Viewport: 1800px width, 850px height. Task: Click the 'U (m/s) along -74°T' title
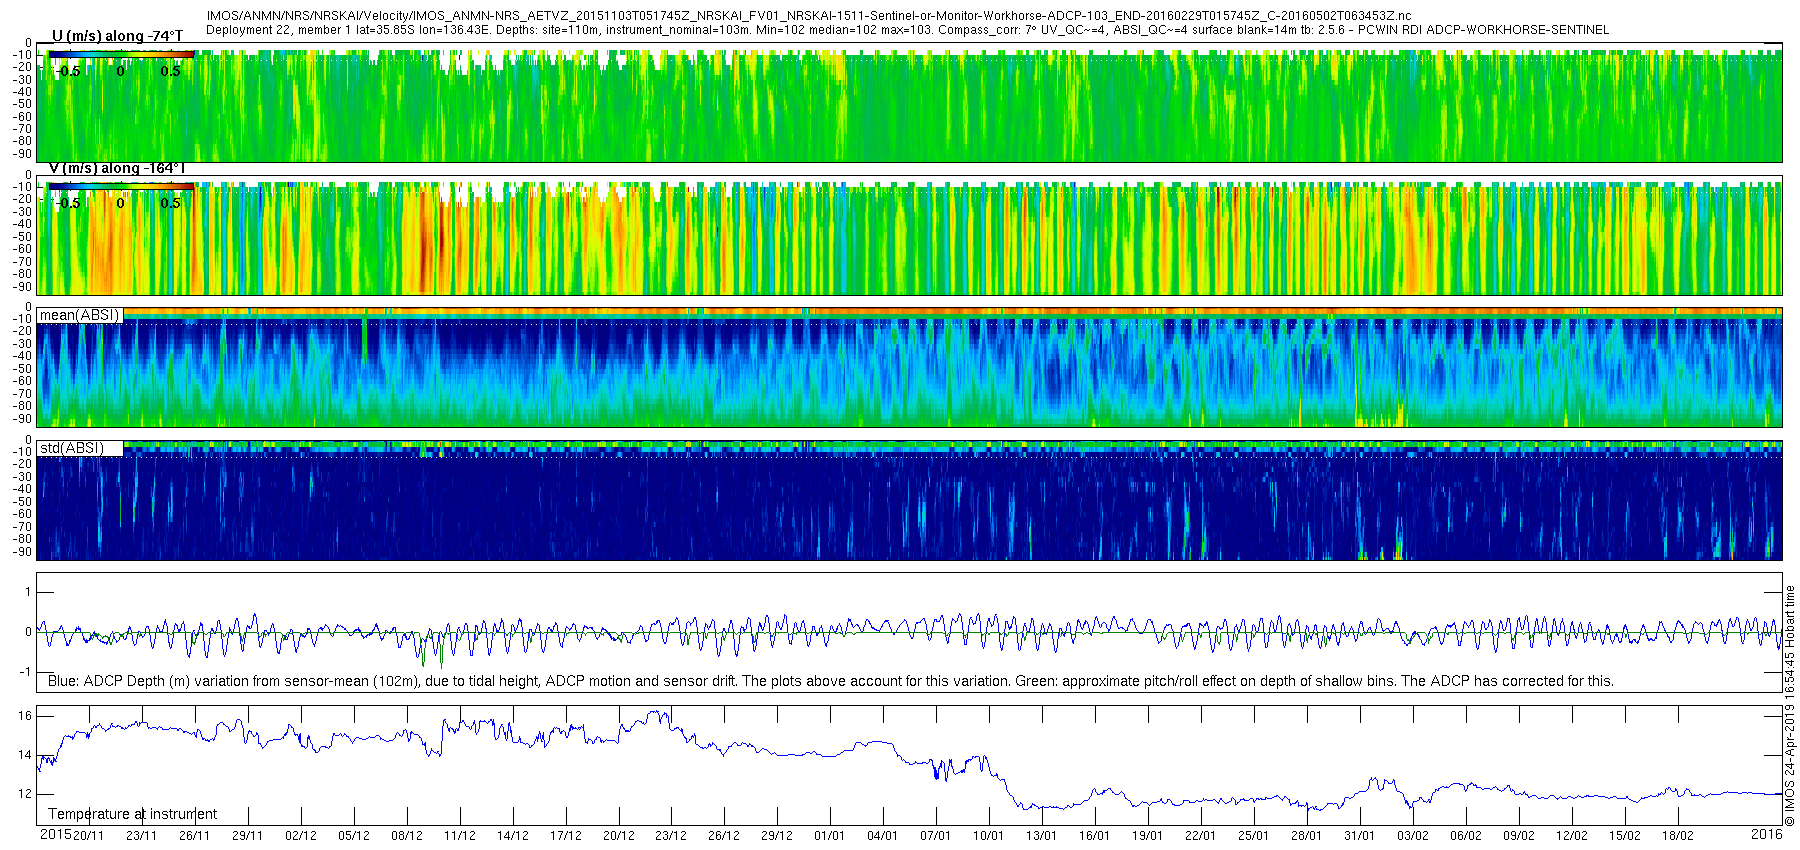point(117,36)
